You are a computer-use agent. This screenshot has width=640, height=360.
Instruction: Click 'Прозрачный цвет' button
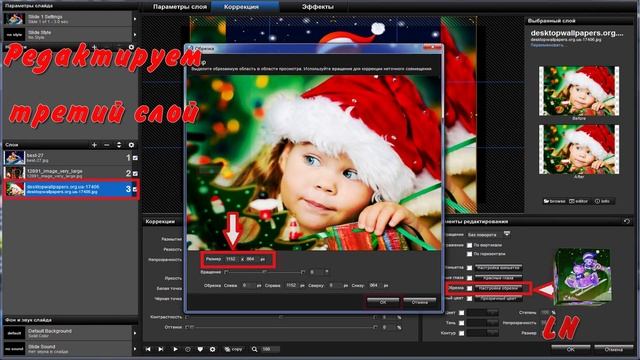click(x=499, y=298)
